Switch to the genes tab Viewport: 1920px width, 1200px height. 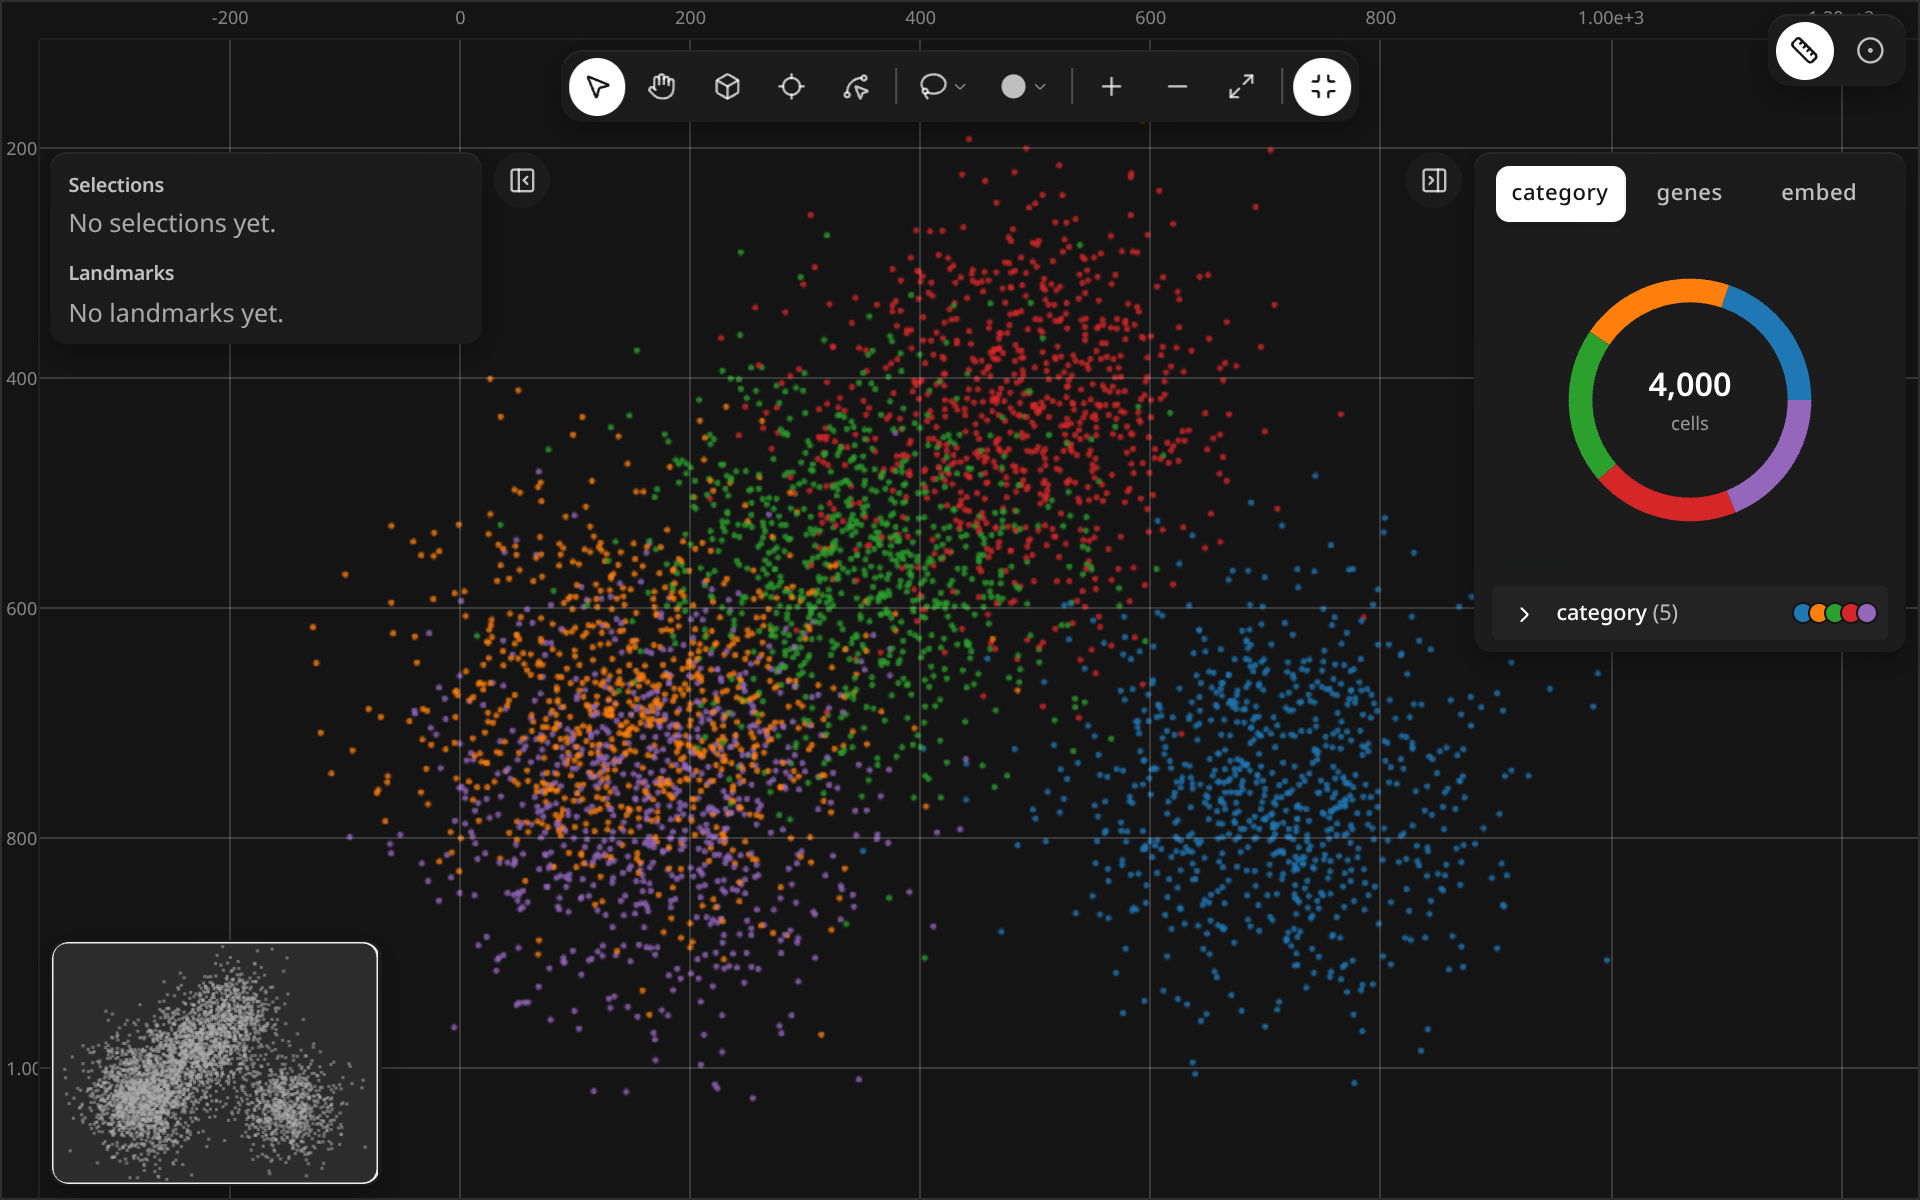pos(1689,193)
